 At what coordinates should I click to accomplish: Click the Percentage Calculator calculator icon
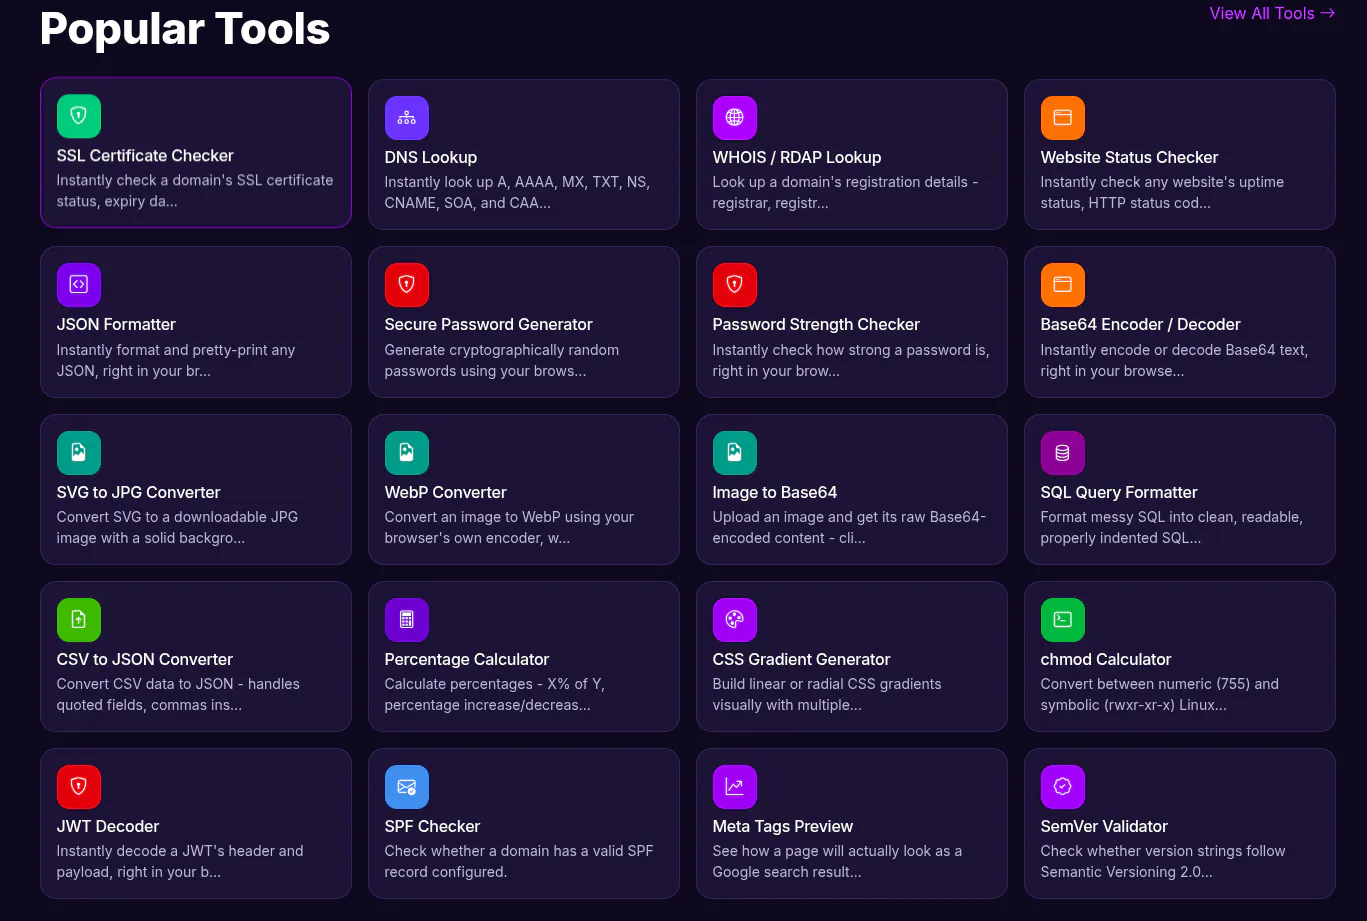click(x=407, y=620)
